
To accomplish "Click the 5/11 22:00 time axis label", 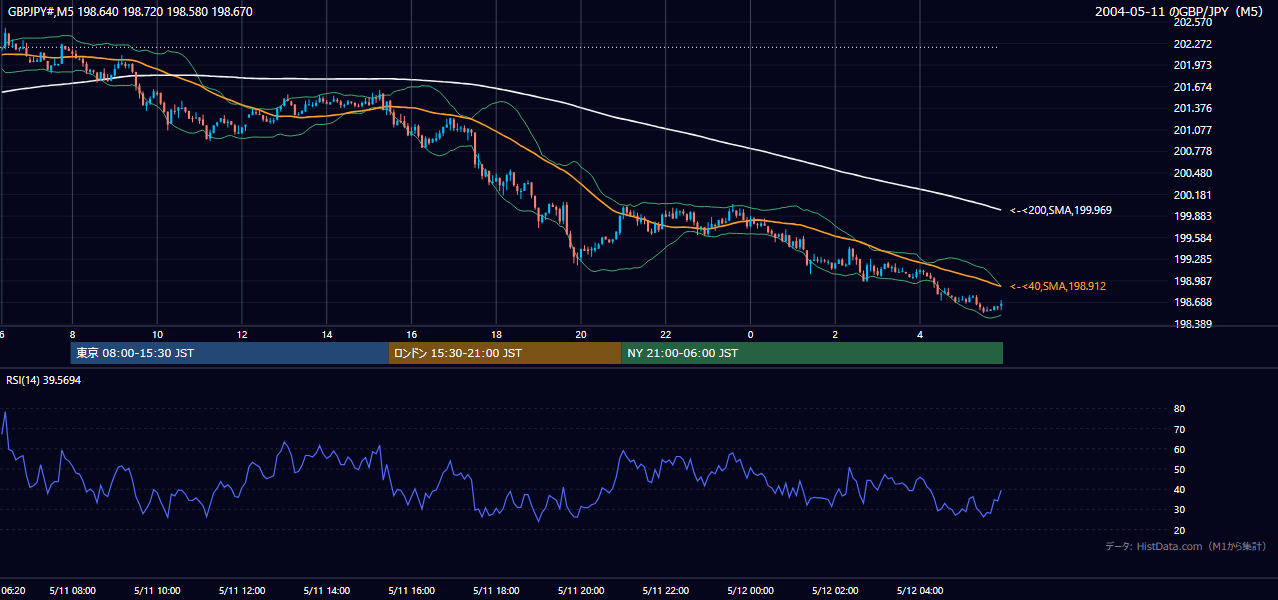I will [666, 591].
